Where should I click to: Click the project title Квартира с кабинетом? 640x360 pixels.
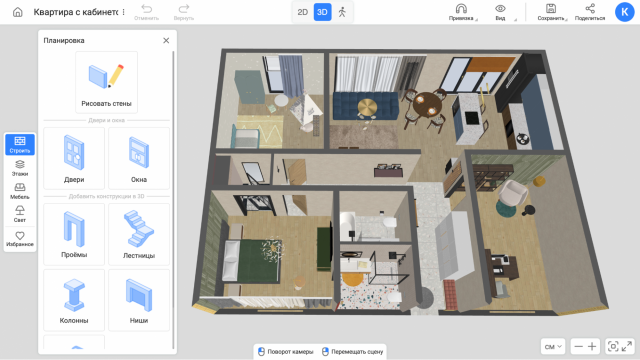tap(76, 12)
